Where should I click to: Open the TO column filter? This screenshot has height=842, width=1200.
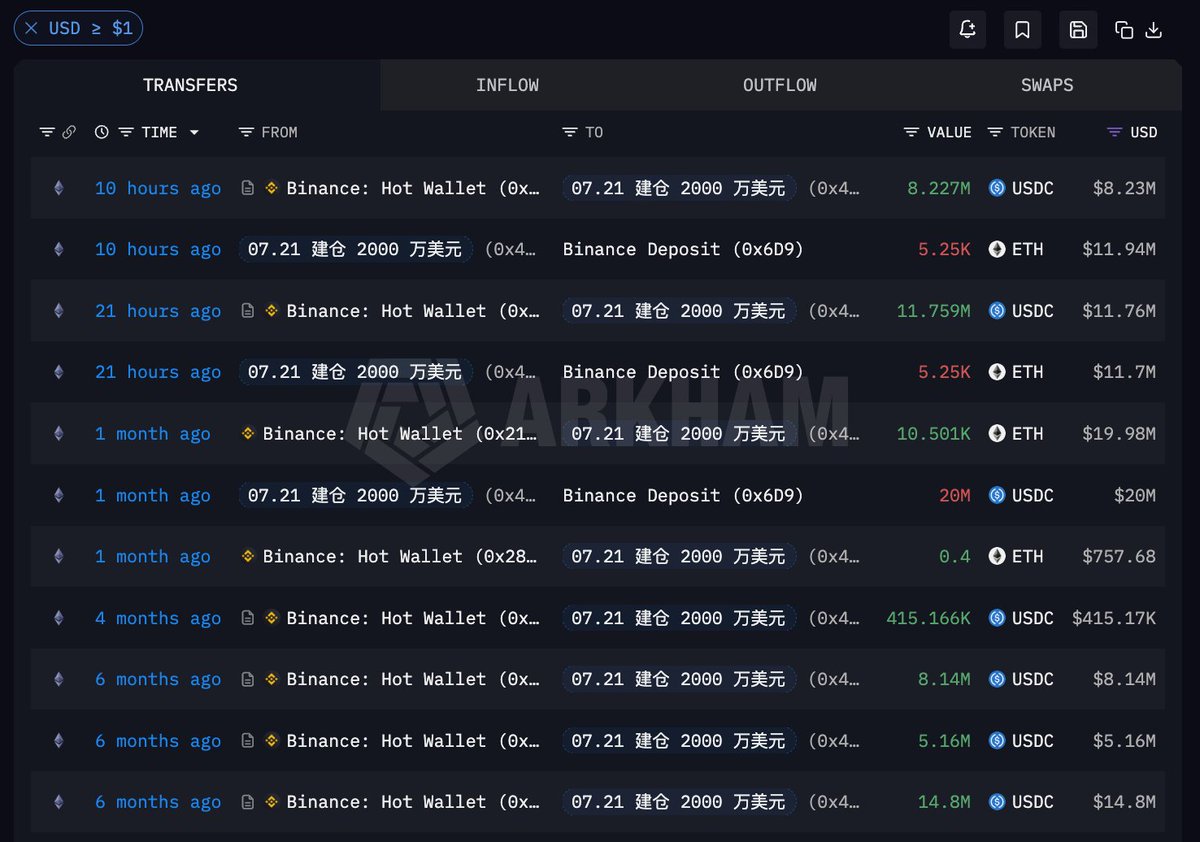pos(570,132)
